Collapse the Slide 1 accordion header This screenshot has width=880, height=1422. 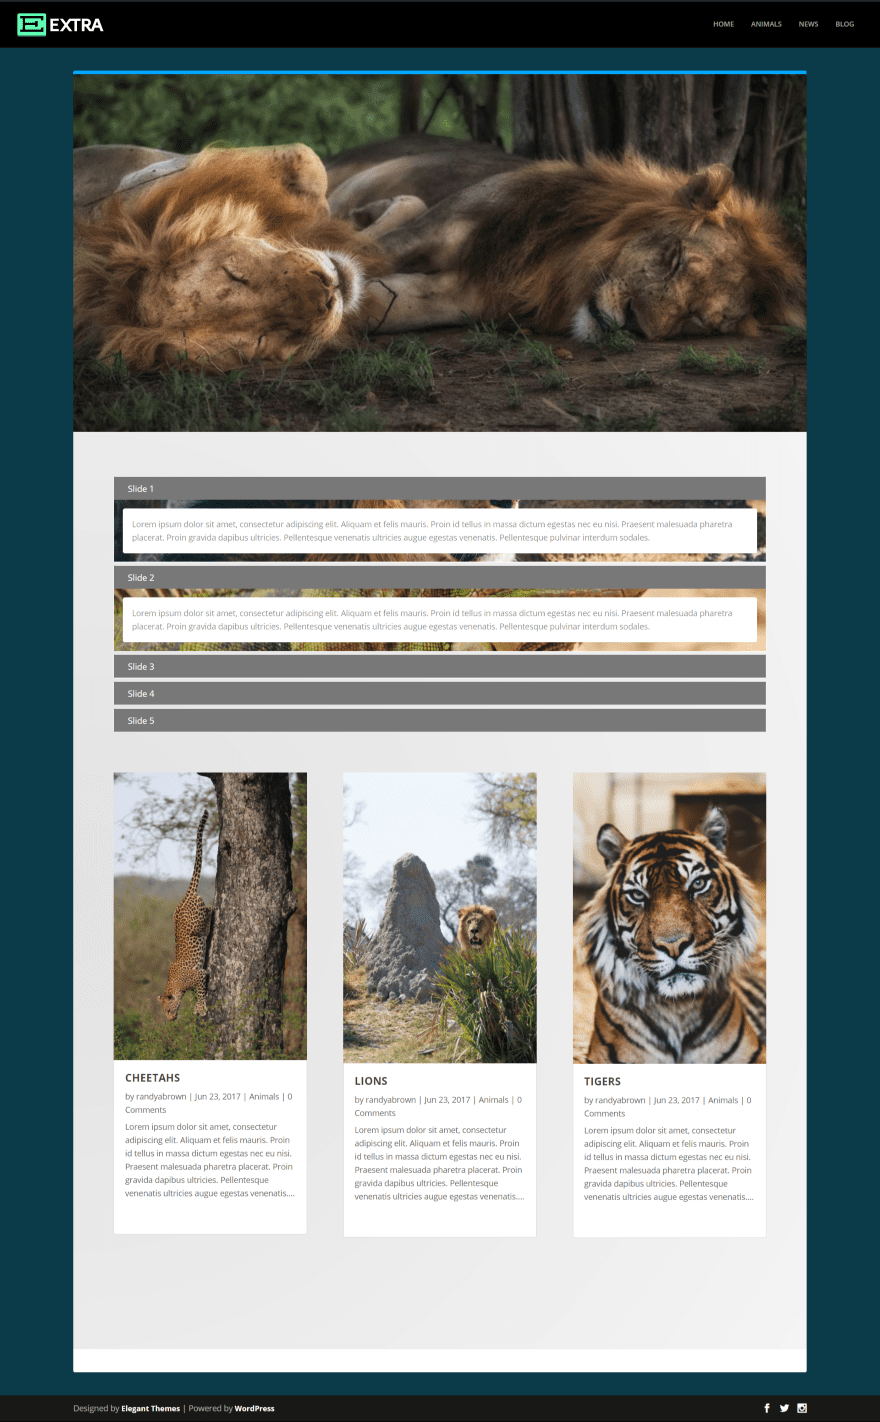440,489
